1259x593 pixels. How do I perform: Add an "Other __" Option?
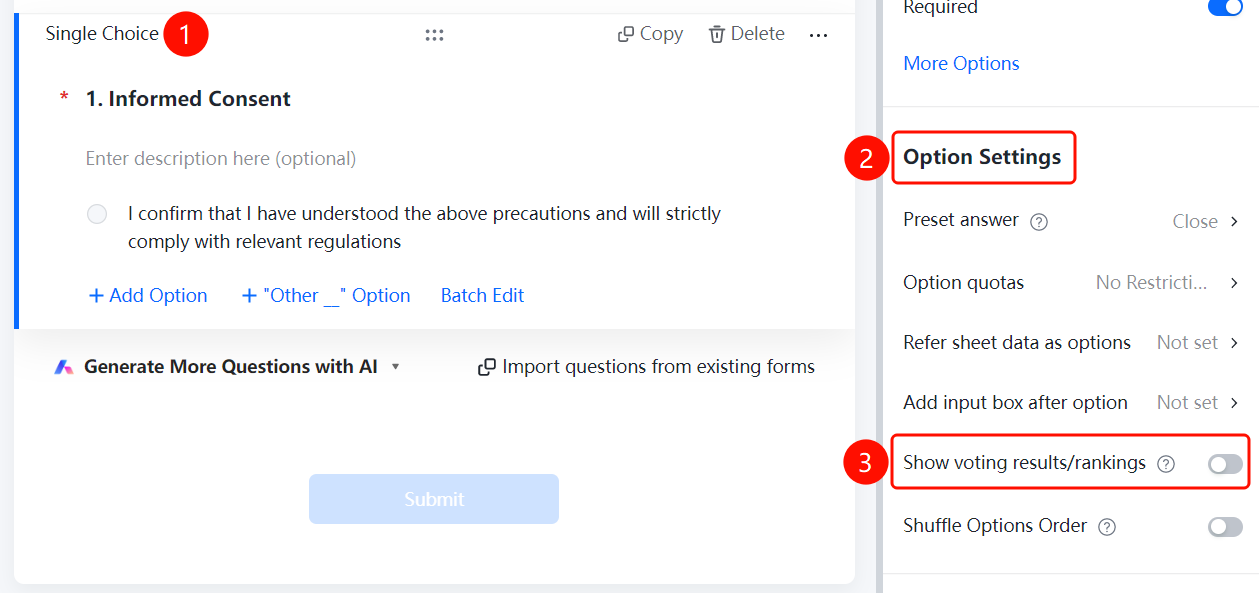pos(326,295)
